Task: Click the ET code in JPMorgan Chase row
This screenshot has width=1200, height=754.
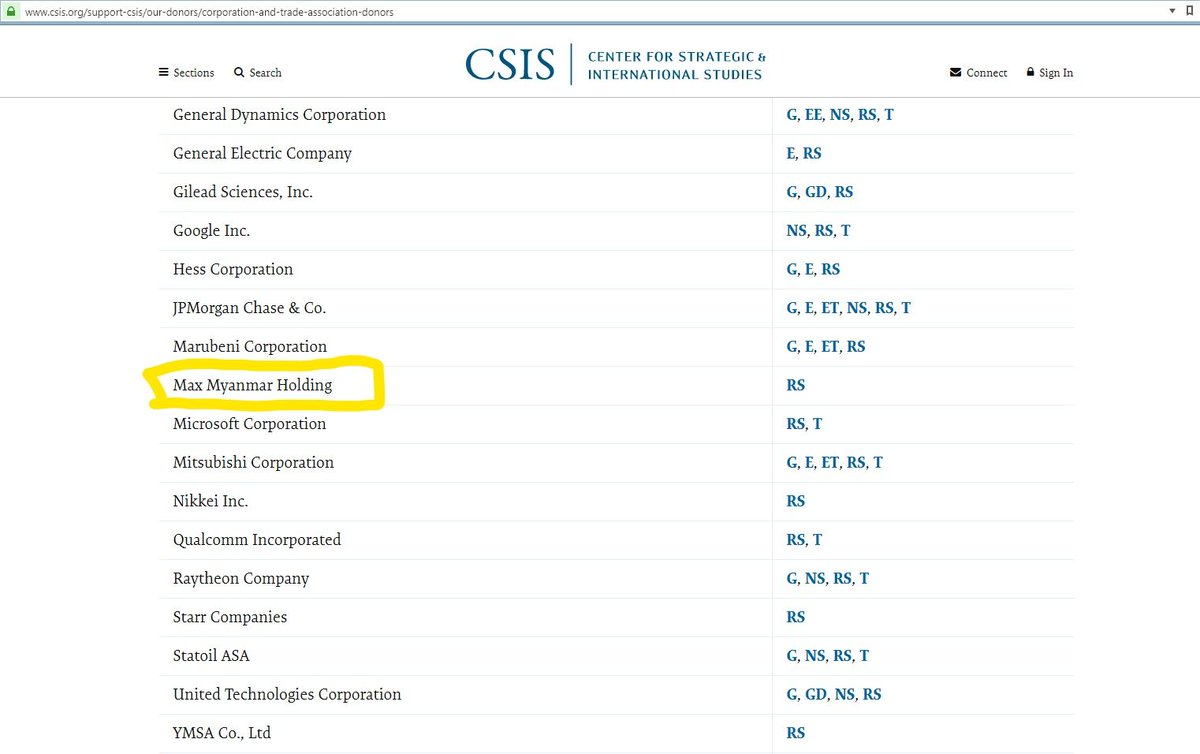Action: pyautogui.click(x=830, y=308)
